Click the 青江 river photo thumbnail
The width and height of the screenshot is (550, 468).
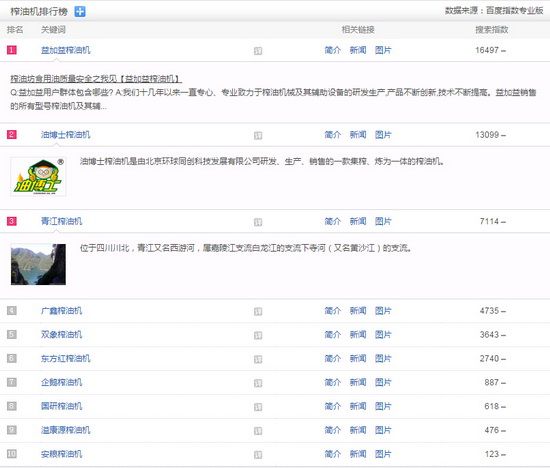38,264
